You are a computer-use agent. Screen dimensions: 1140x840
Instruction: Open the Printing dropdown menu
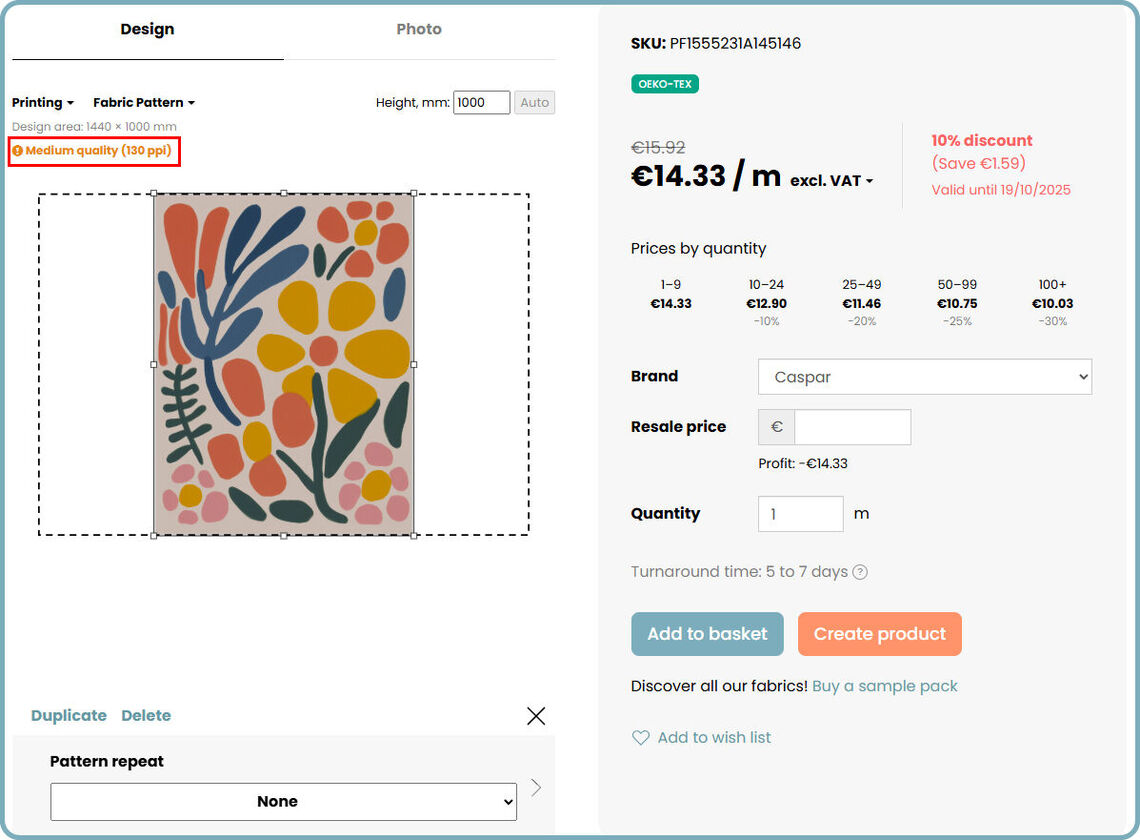pyautogui.click(x=43, y=103)
